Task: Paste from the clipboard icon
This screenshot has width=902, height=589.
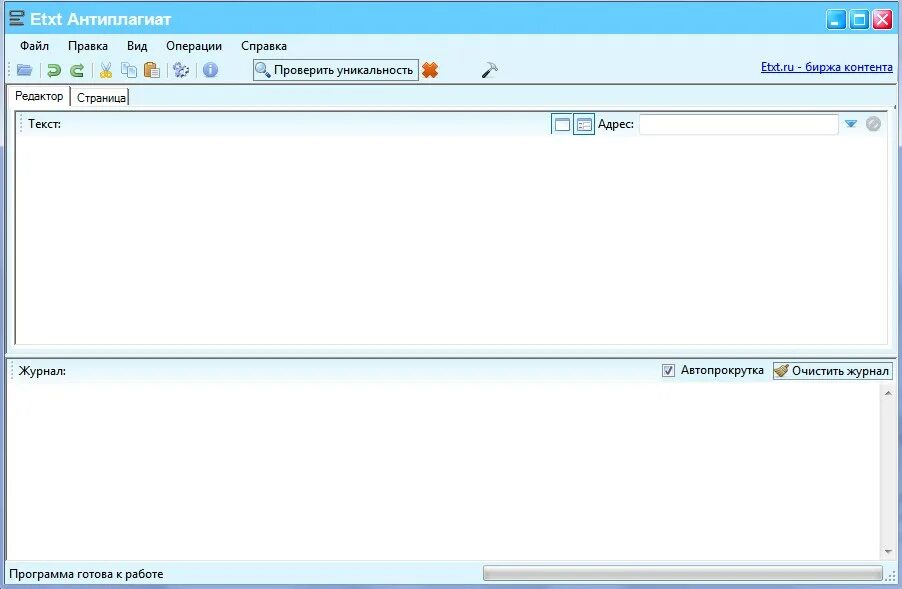Action: click(152, 70)
